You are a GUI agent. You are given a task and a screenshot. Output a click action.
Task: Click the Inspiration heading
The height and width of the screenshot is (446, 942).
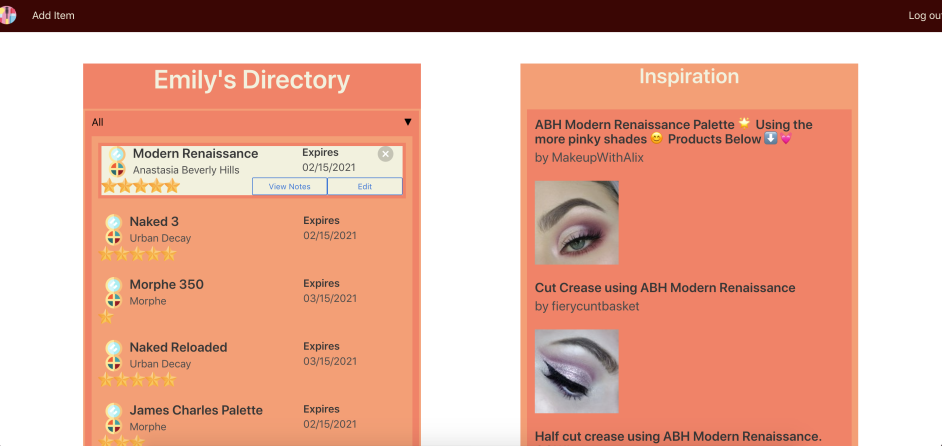coord(689,76)
